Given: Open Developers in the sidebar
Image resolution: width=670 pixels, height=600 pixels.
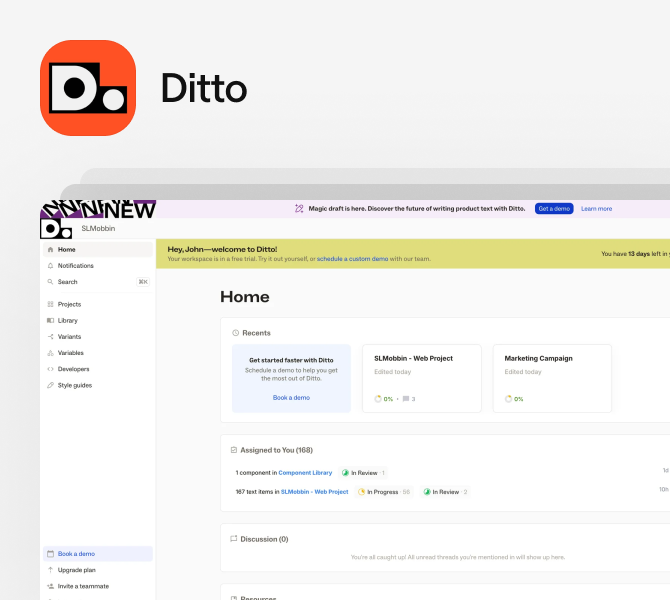Looking at the screenshot, I should click(x=98, y=369).
